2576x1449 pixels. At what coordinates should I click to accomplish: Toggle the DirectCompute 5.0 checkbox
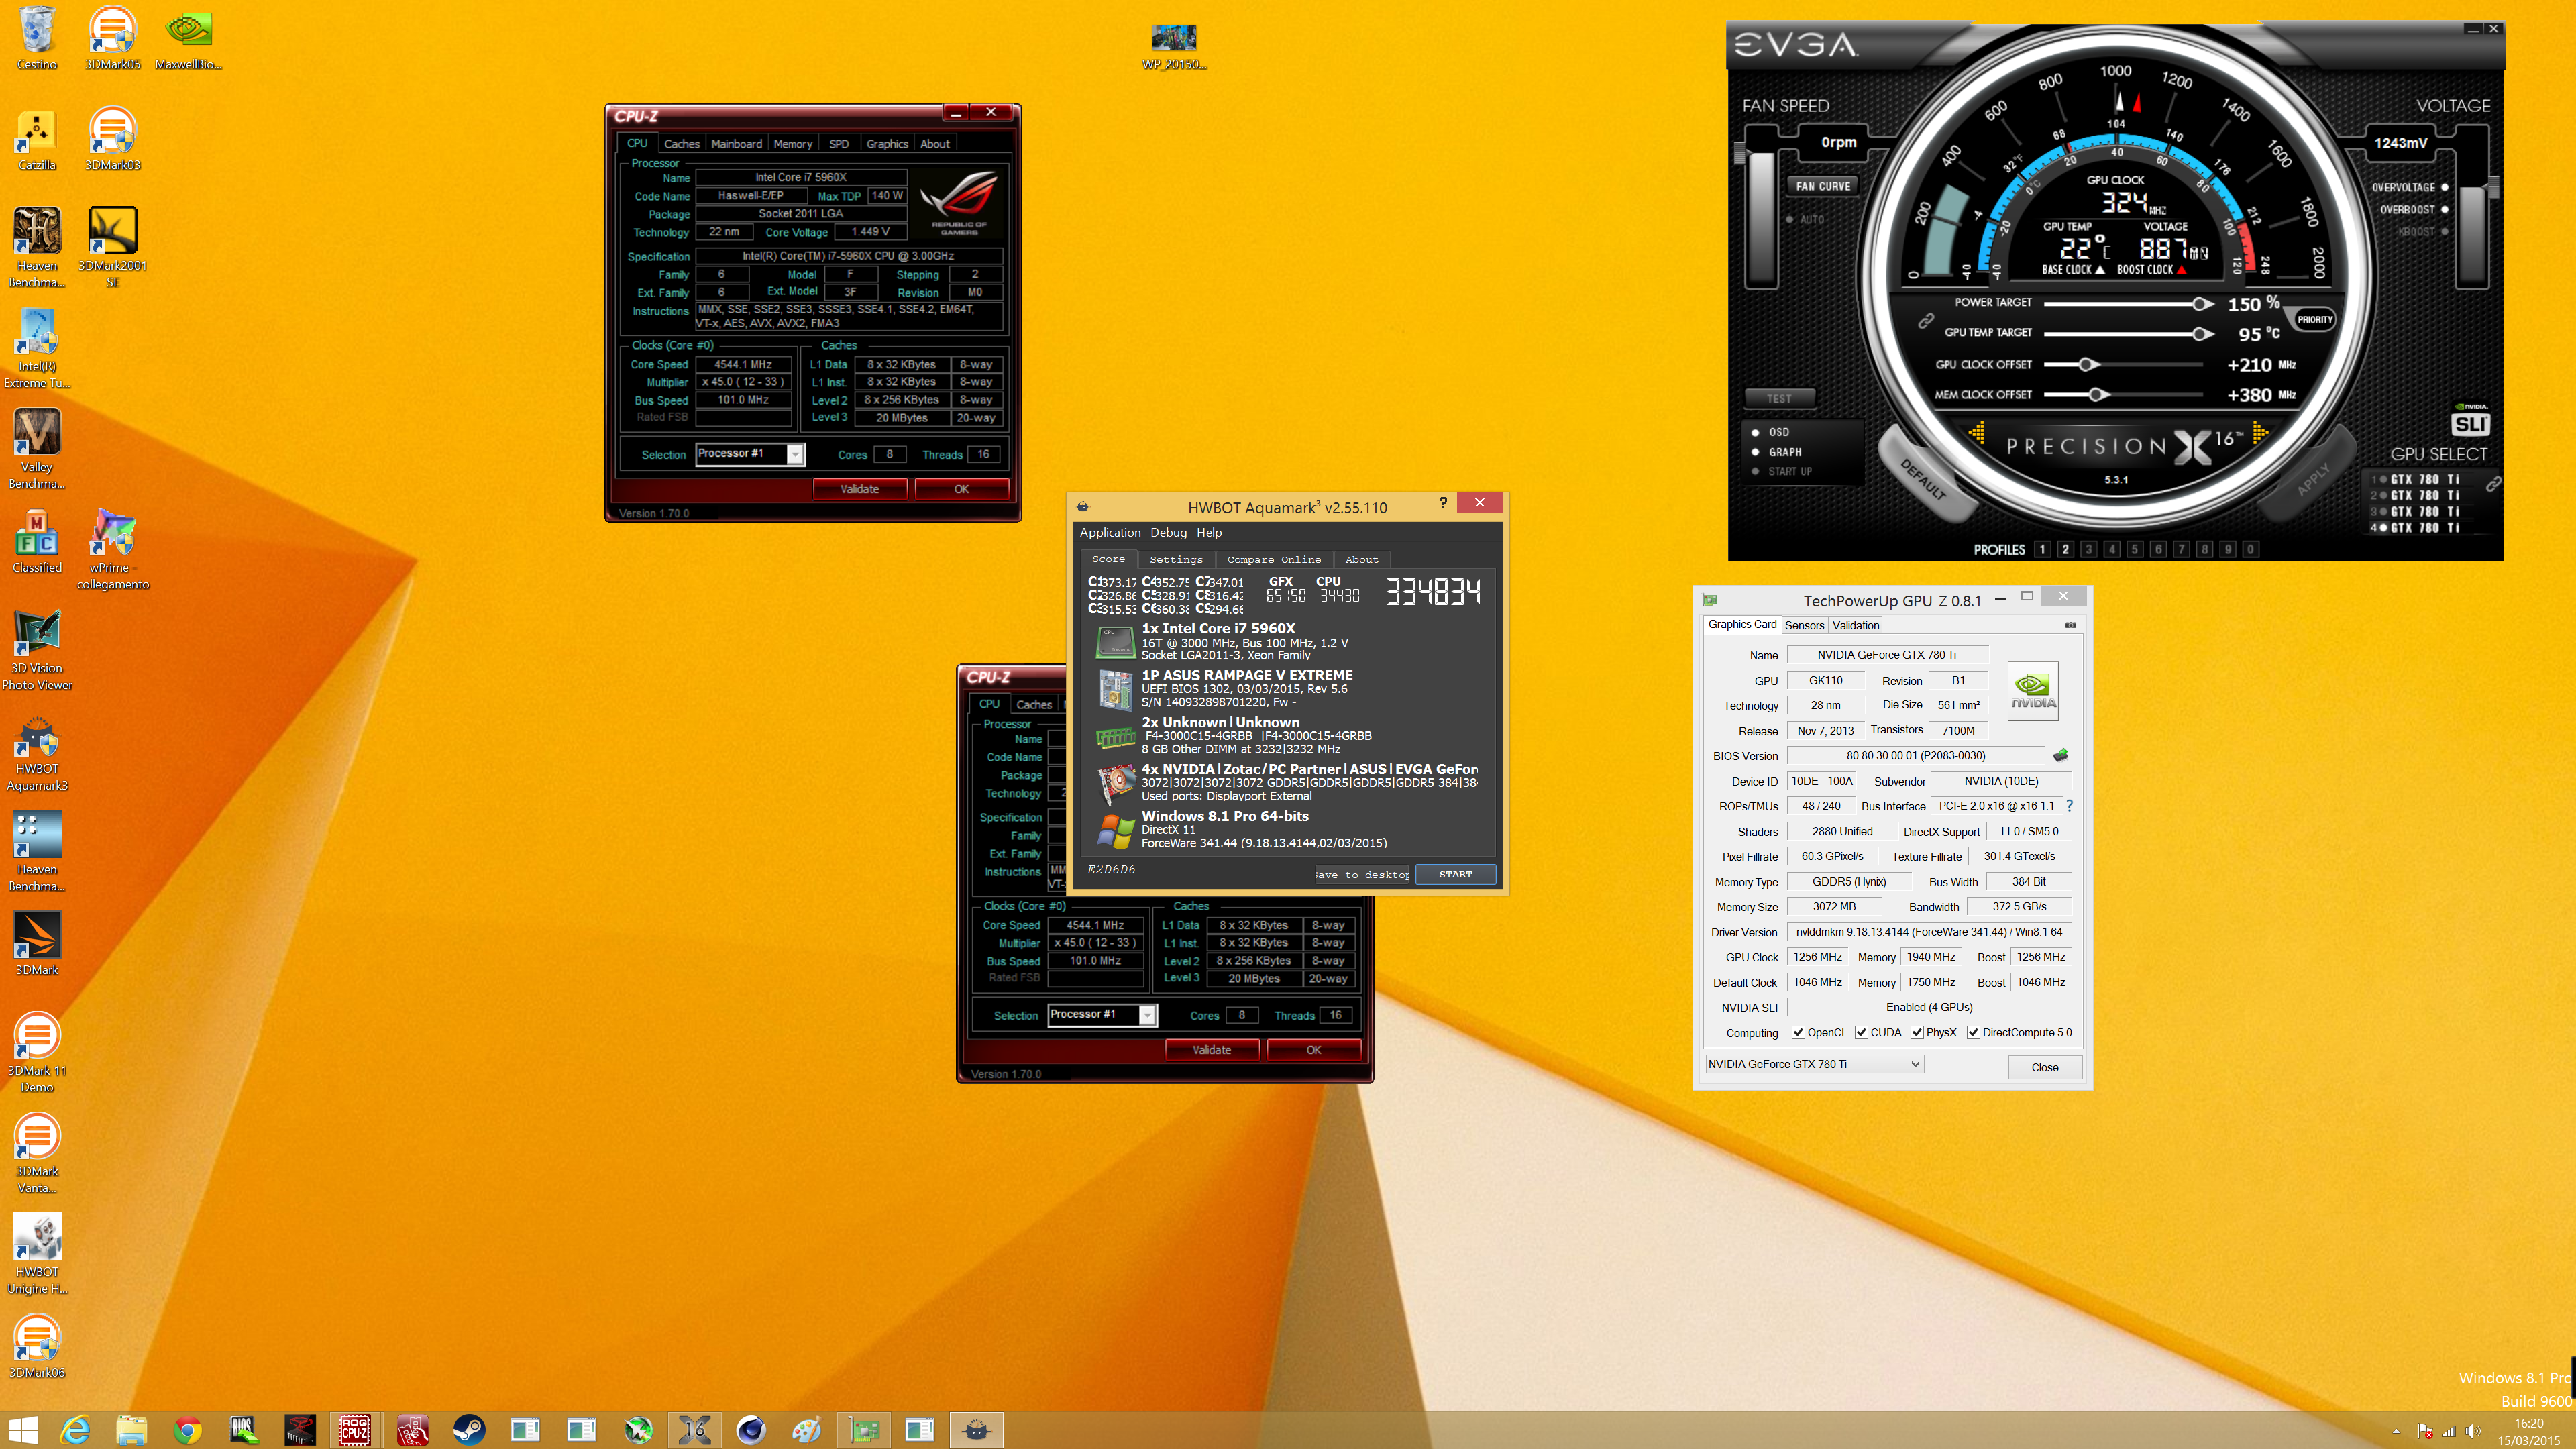point(1973,1033)
